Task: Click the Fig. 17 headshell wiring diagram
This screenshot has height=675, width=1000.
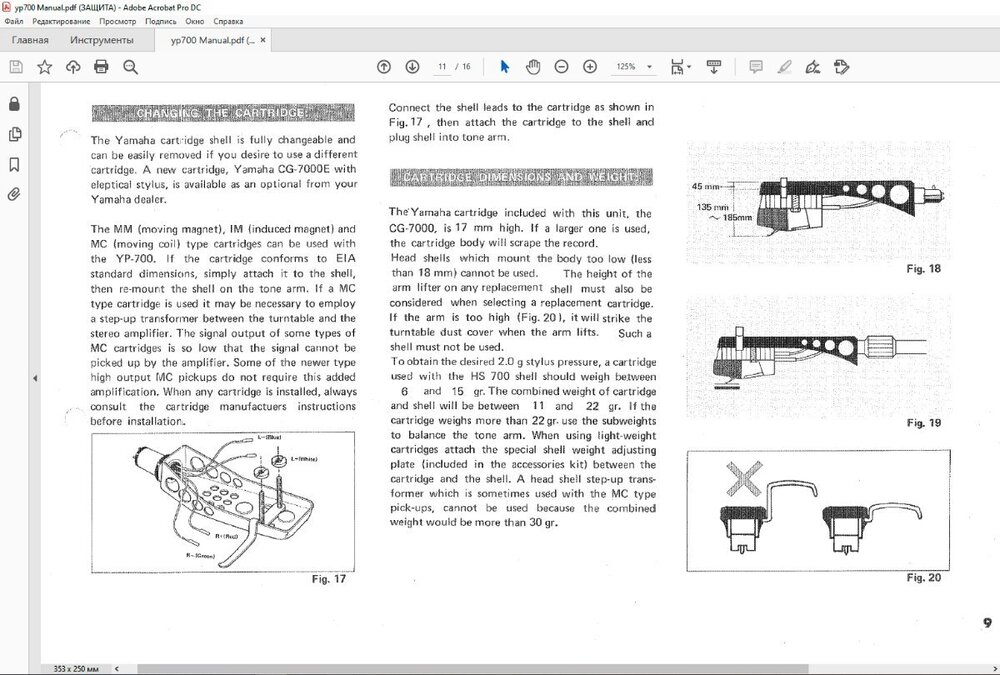Action: 223,502
